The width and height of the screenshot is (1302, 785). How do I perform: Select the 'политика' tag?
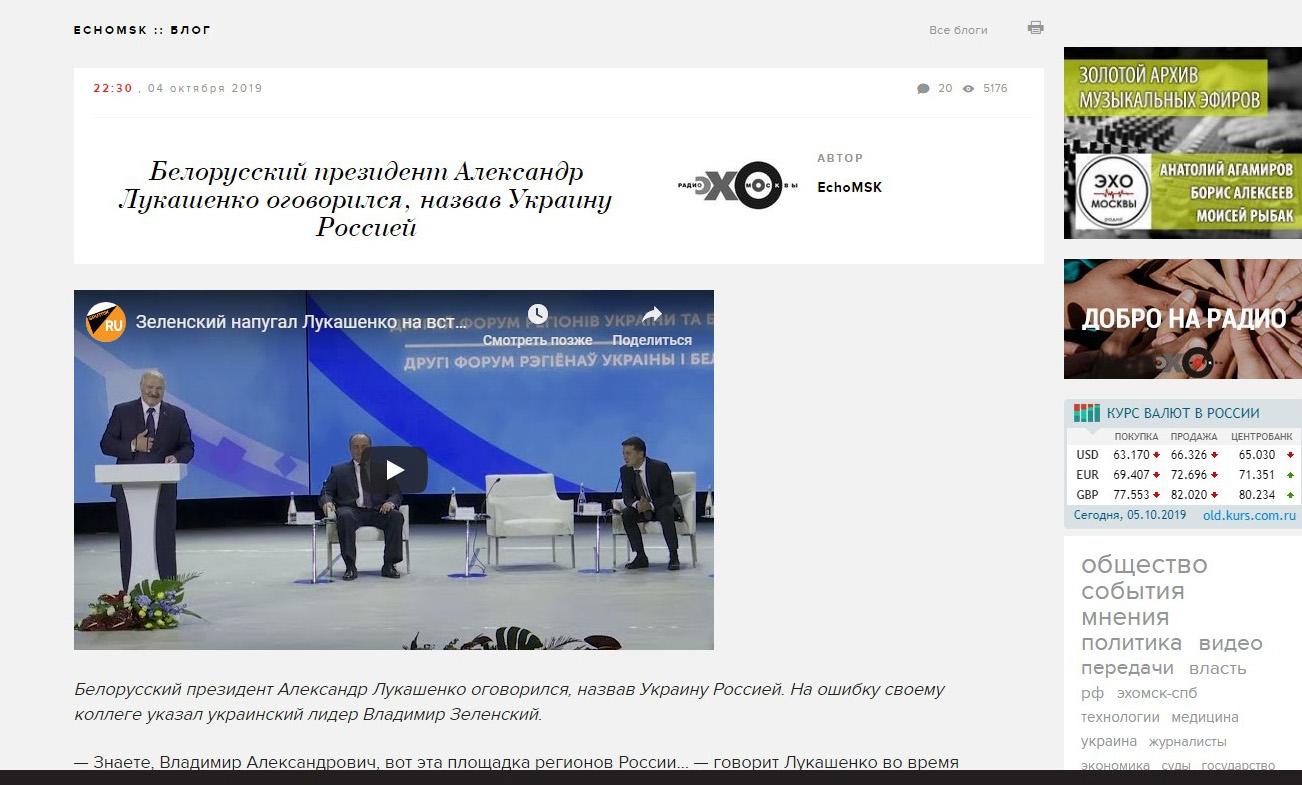[1131, 643]
